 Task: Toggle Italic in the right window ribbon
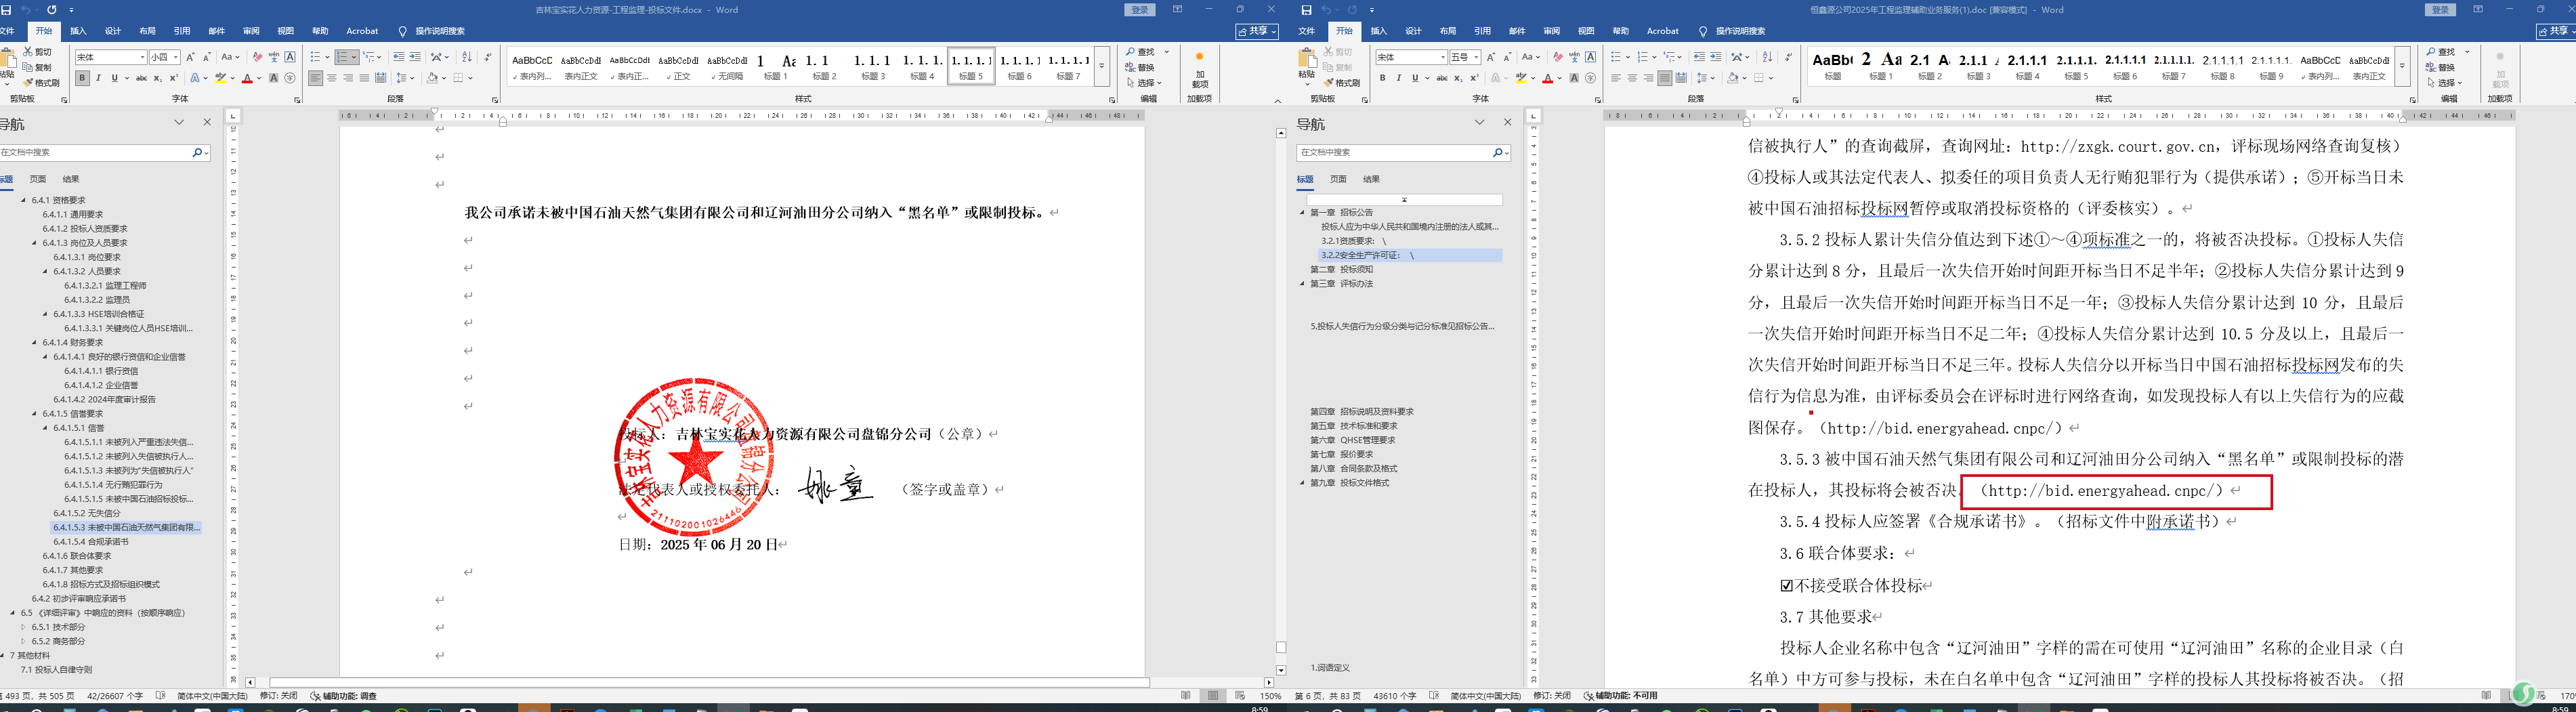pyautogui.click(x=1398, y=78)
